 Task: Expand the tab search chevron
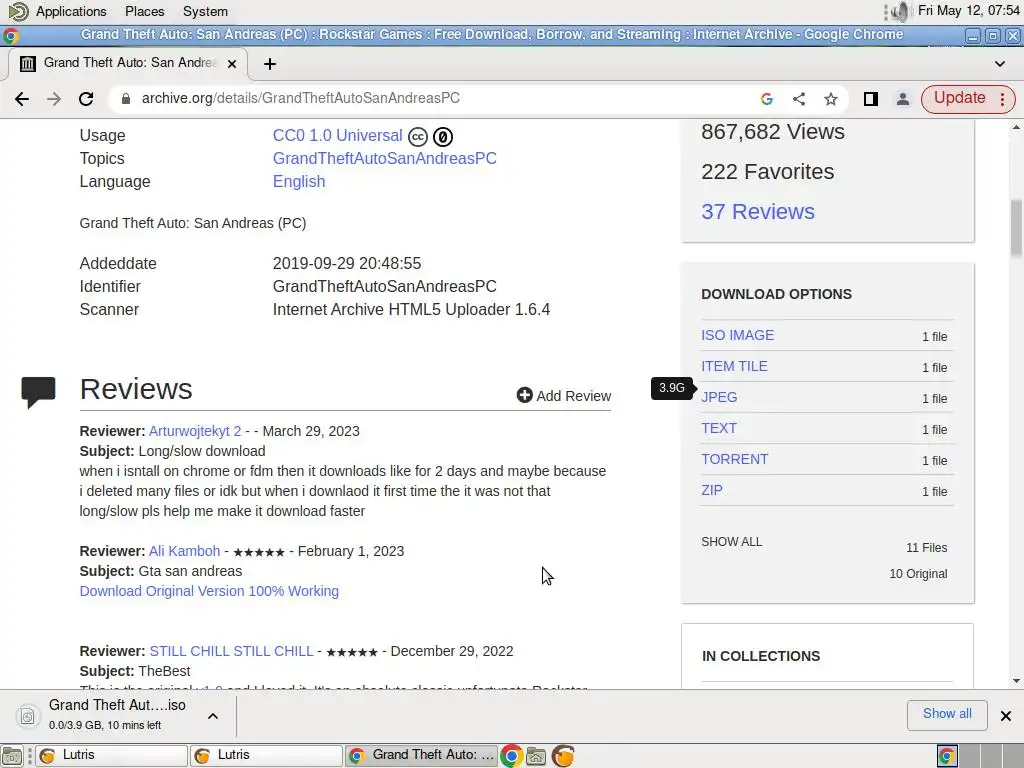pos(1000,64)
